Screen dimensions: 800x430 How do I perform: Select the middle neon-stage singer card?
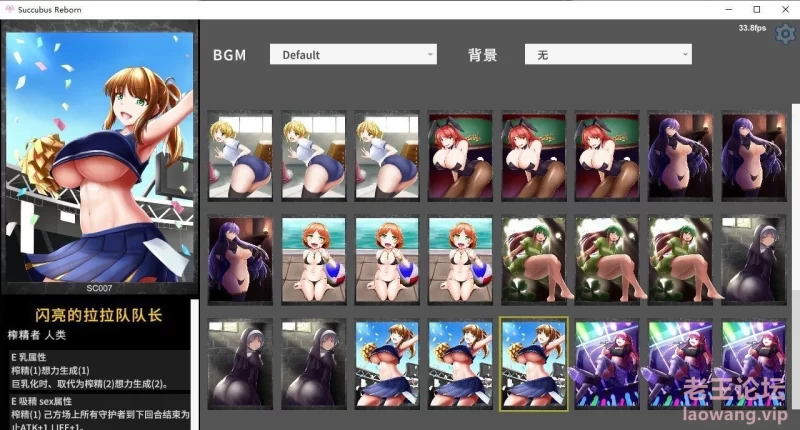pos(681,364)
